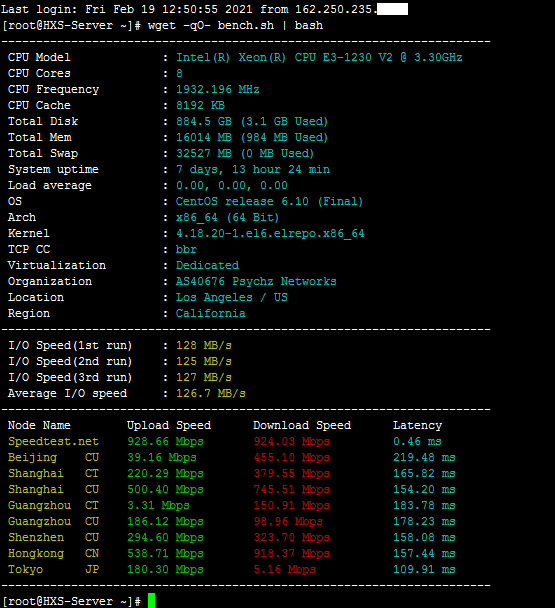The height and width of the screenshot is (608, 555).
Task: Click CPU Frequency value '1932.196 MHz'
Action: (x=218, y=89)
